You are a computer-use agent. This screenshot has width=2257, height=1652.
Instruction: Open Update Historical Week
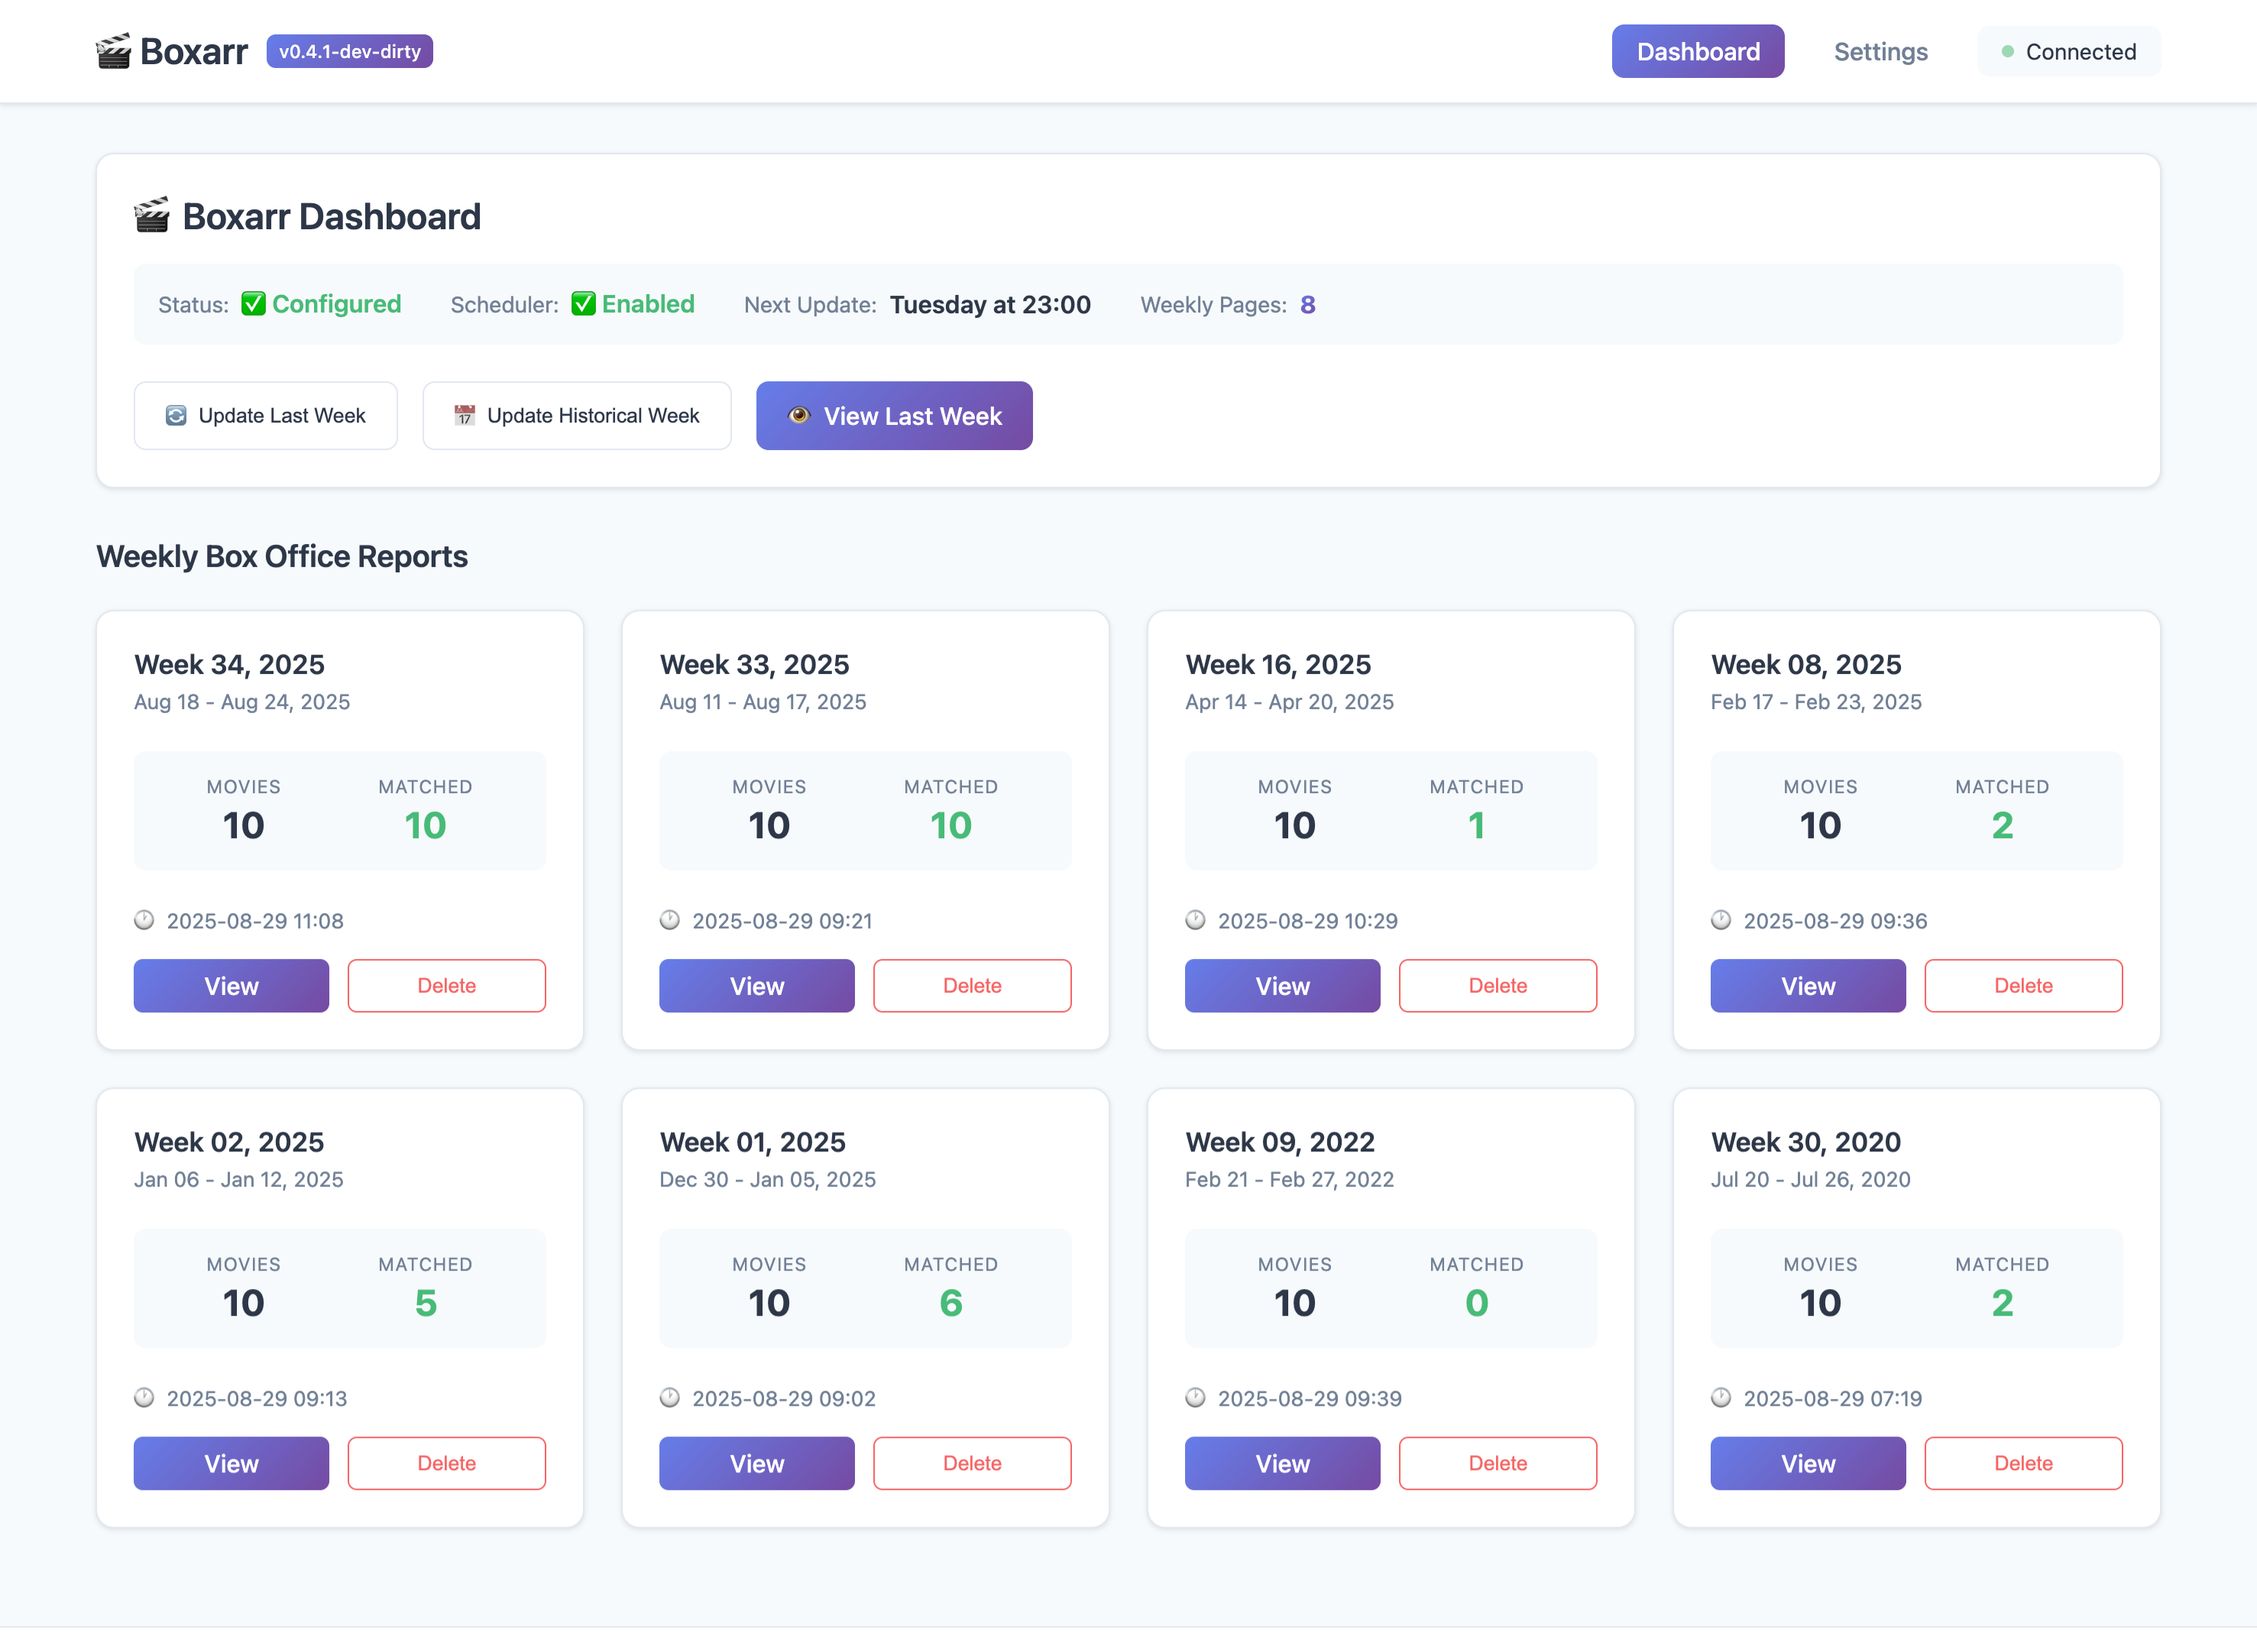coord(577,415)
